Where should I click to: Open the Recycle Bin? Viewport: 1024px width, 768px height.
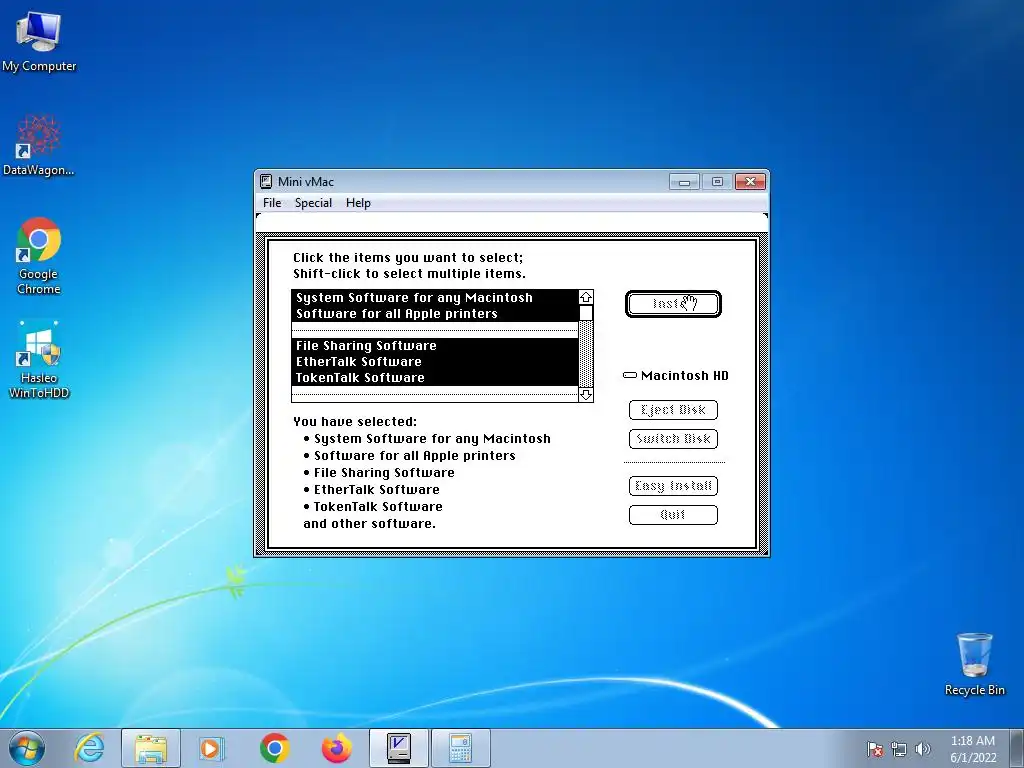click(974, 664)
